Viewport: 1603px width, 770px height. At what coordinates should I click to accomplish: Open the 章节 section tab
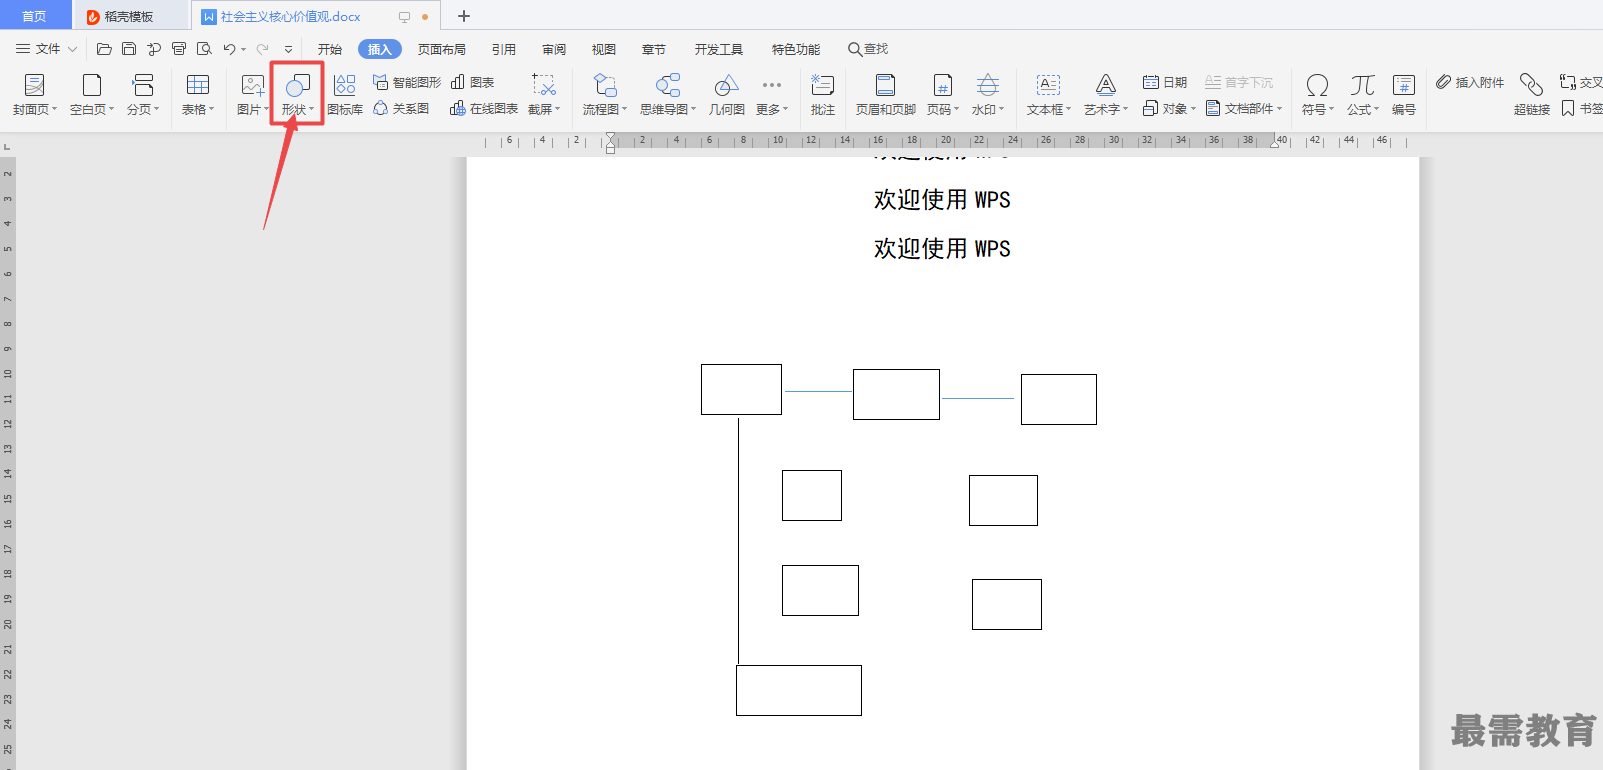(x=654, y=49)
